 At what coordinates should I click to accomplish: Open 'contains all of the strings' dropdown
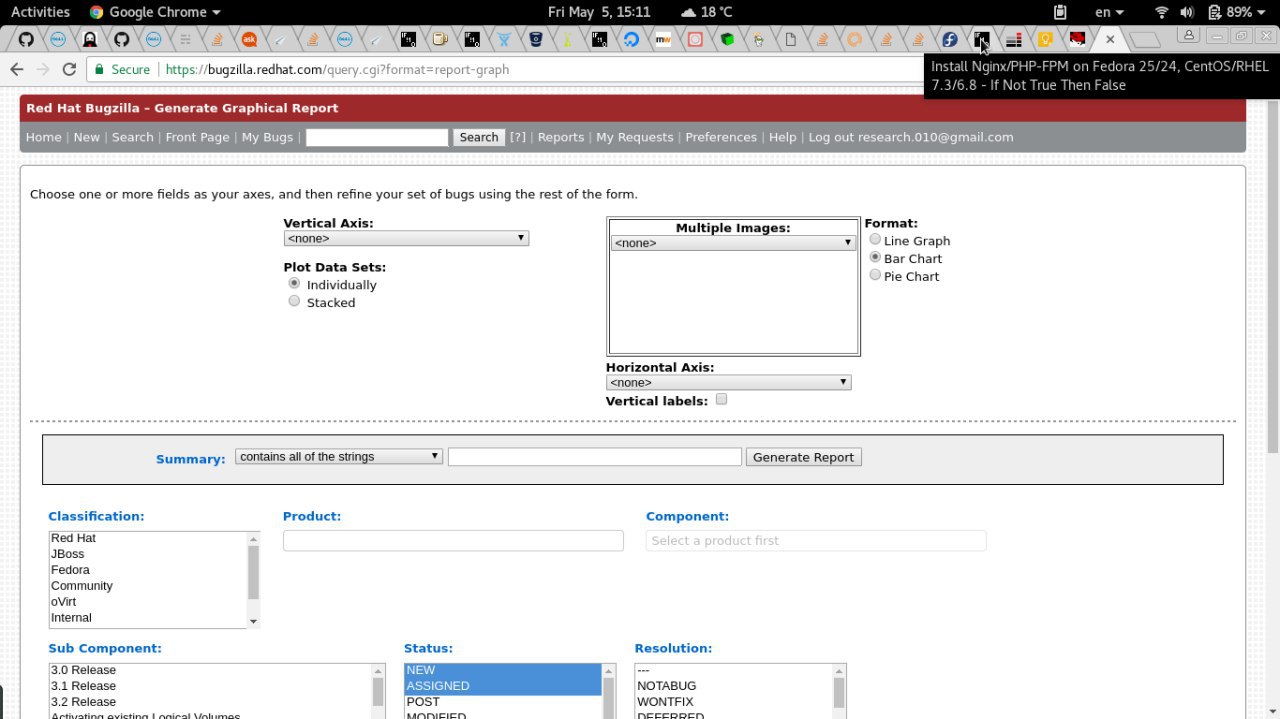339,456
